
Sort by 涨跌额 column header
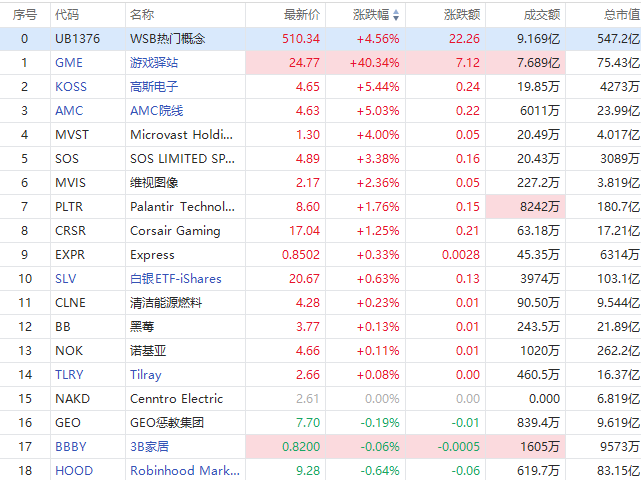pos(462,15)
